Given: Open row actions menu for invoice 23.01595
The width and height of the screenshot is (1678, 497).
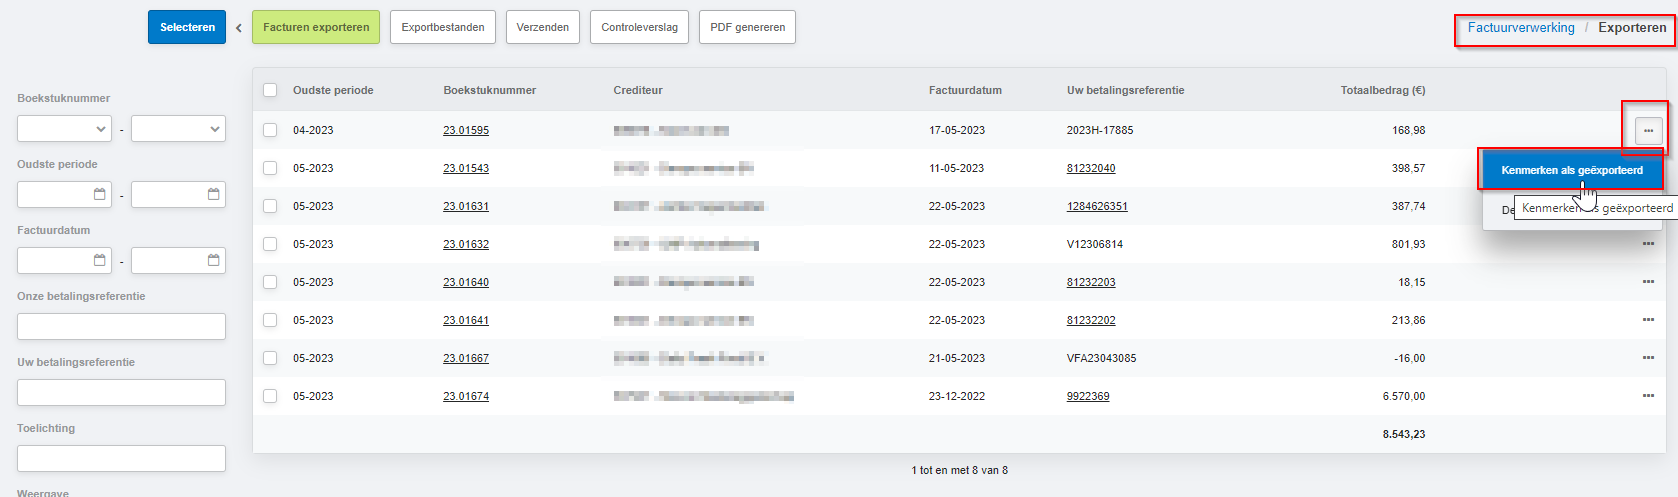Looking at the screenshot, I should (x=1648, y=130).
